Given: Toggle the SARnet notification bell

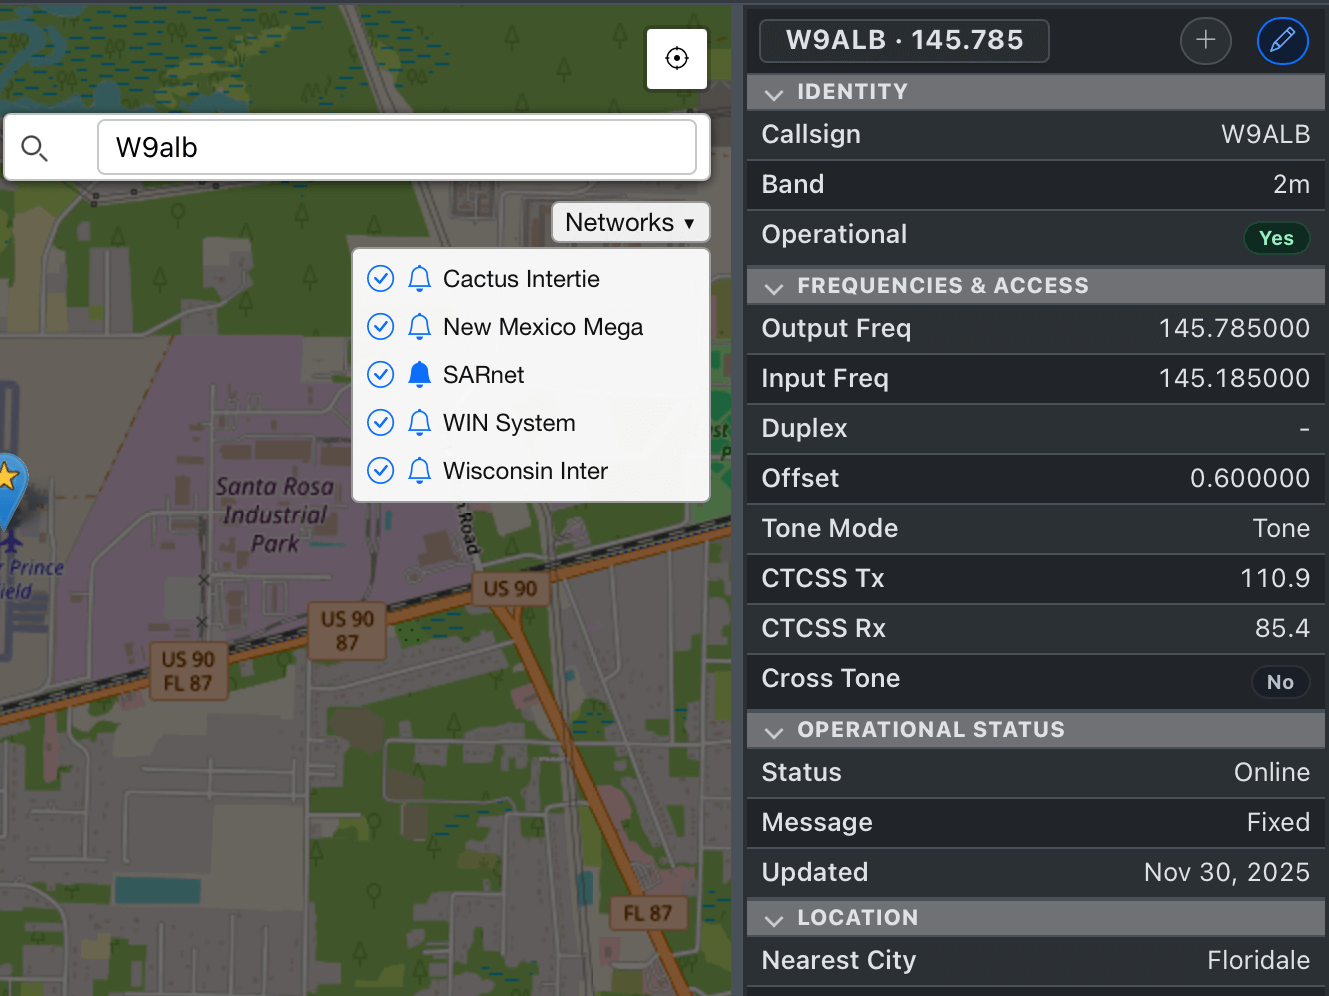Looking at the screenshot, I should pyautogui.click(x=420, y=375).
